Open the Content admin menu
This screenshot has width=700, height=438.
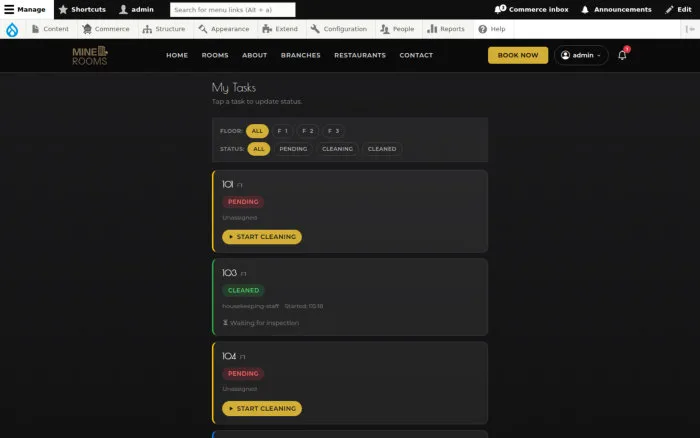(50, 29)
